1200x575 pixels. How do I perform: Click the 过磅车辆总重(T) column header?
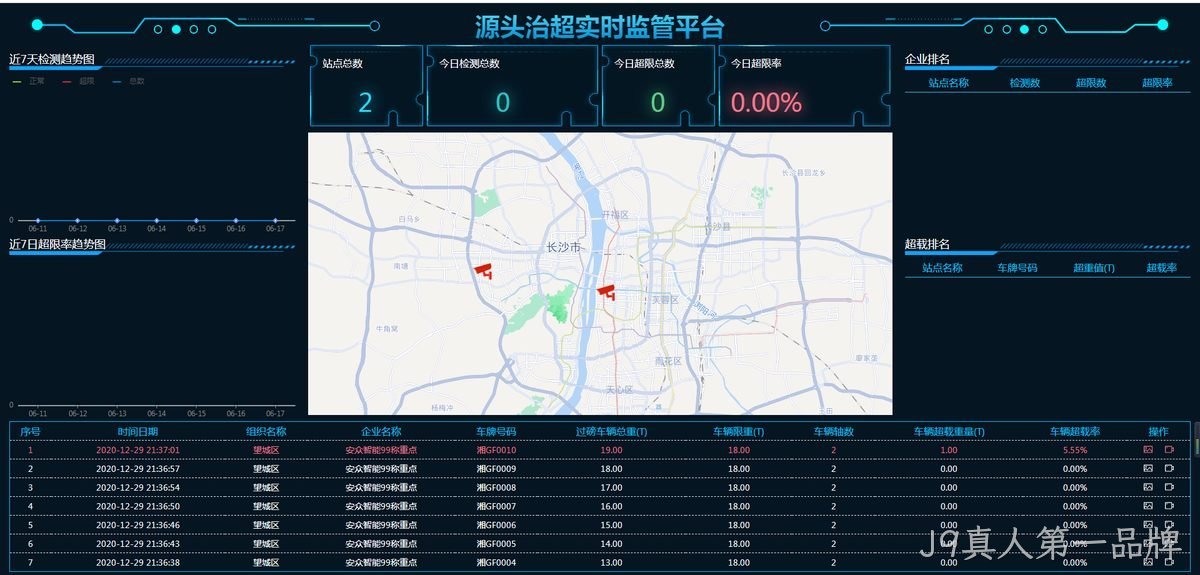(612, 432)
